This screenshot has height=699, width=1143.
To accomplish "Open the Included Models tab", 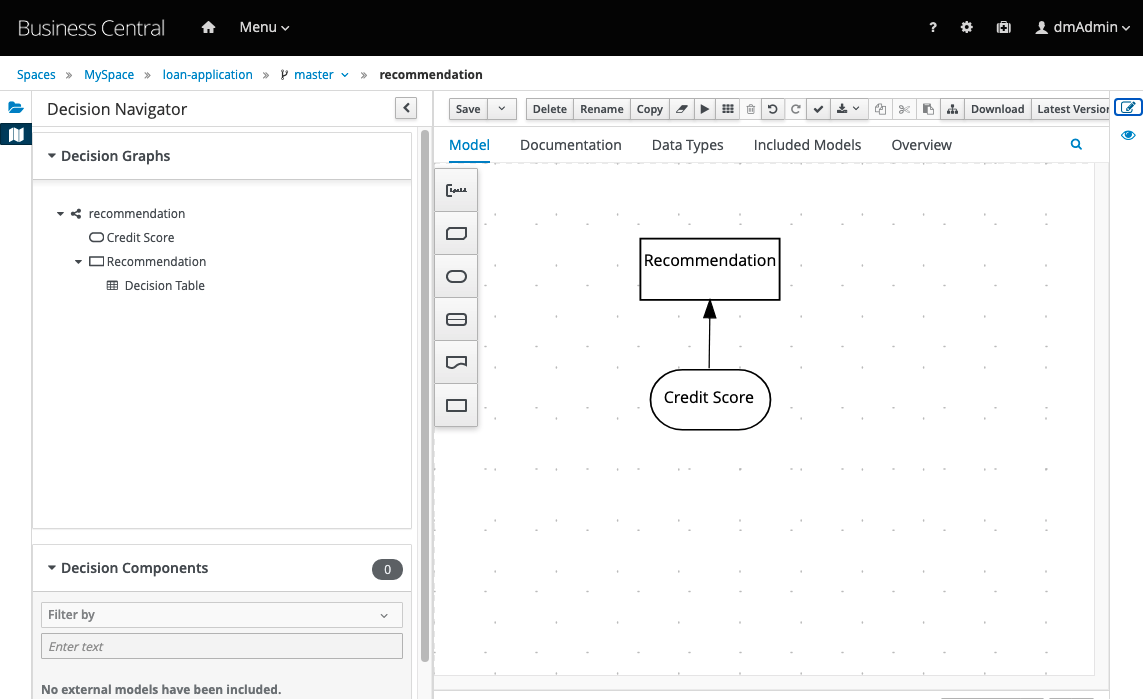I will [x=807, y=145].
